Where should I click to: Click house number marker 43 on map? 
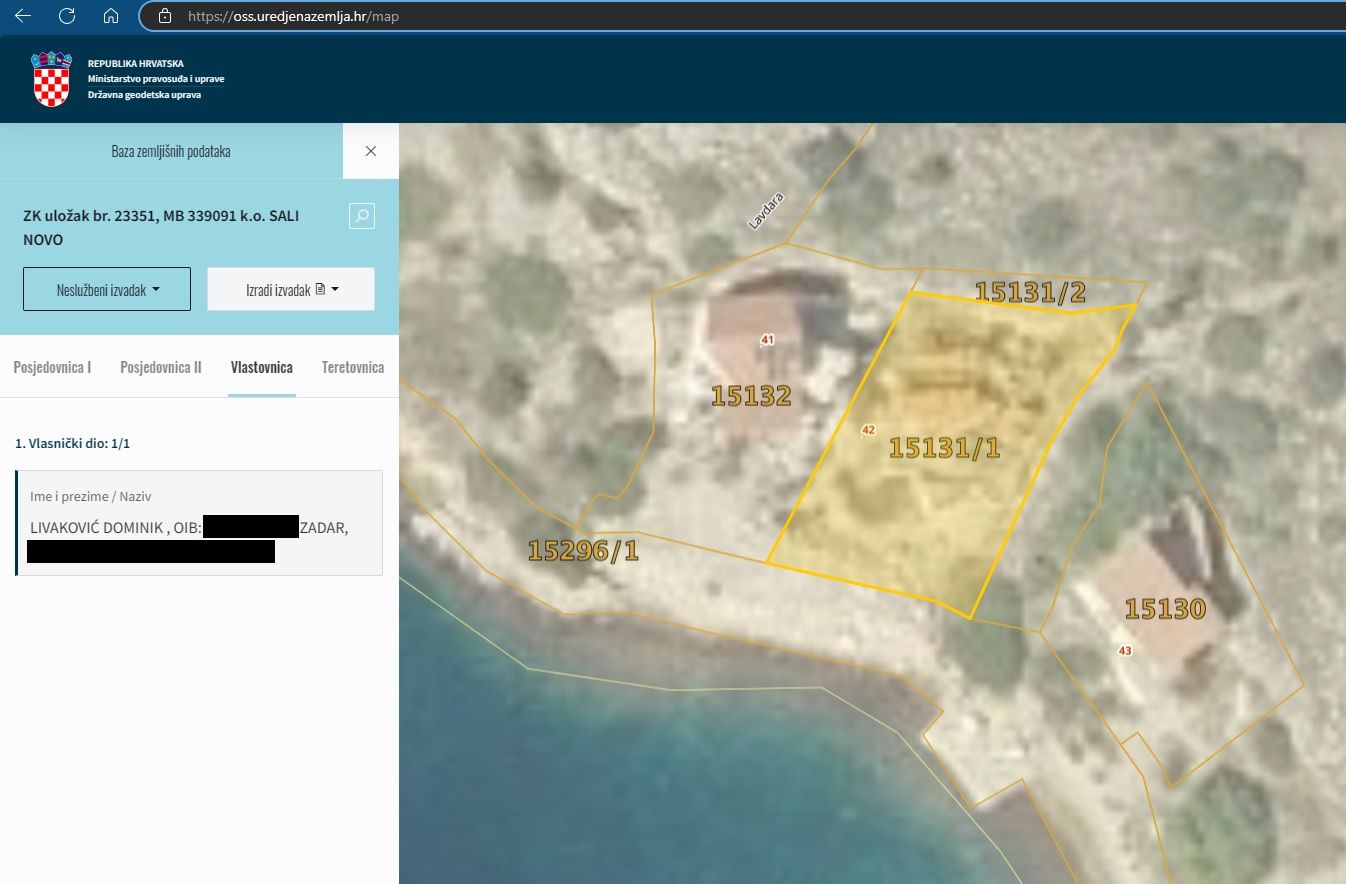(1125, 651)
